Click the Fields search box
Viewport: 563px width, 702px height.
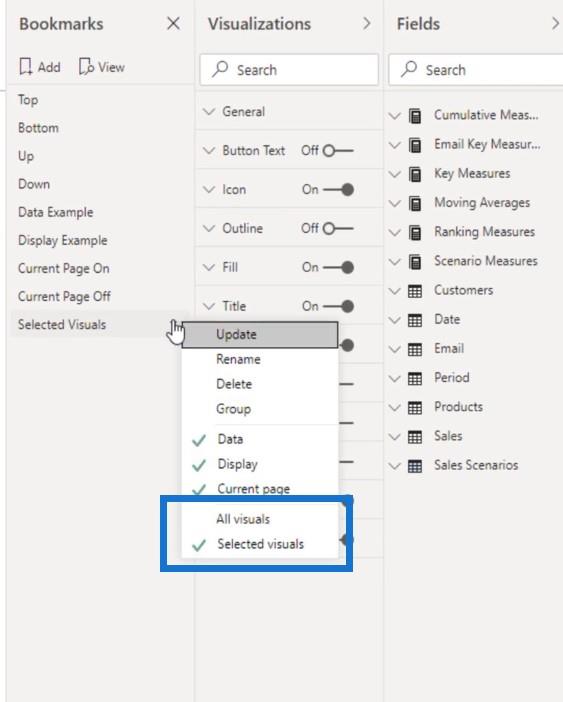[x=476, y=70]
